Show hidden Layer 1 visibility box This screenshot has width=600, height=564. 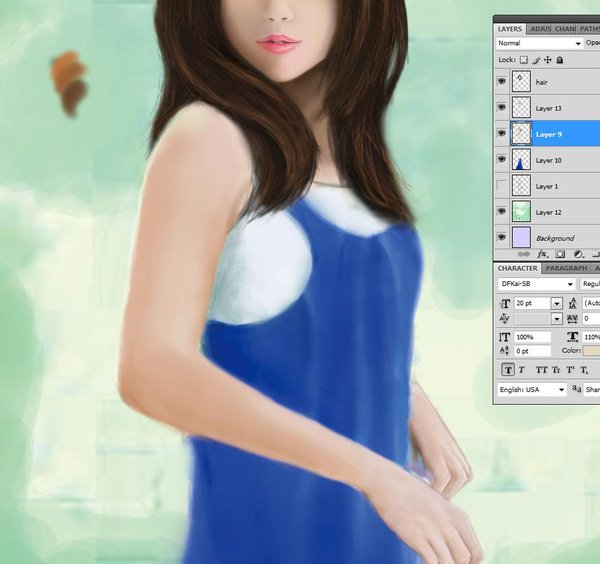coord(501,186)
